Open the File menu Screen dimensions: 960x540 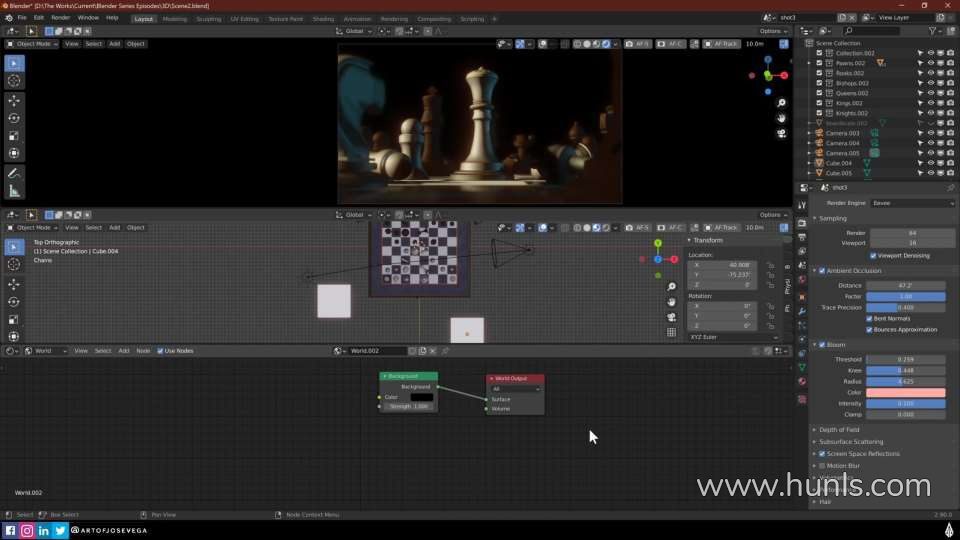22,18
